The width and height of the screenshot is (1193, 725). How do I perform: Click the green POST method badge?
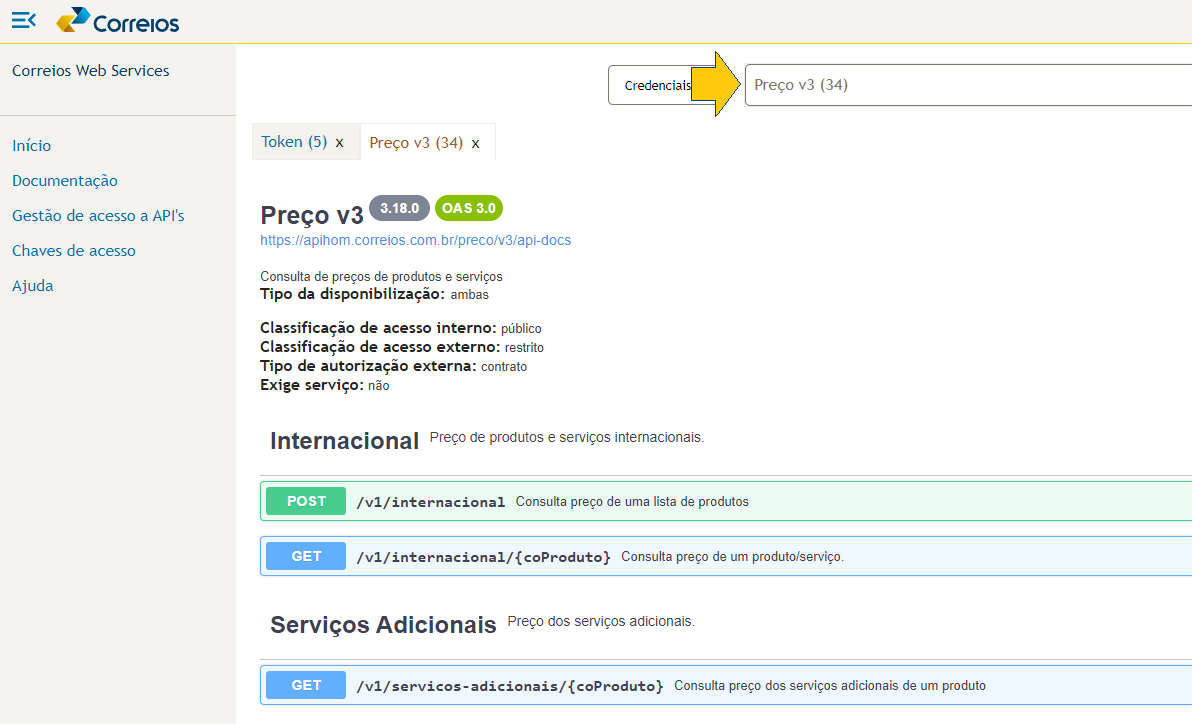pos(306,501)
